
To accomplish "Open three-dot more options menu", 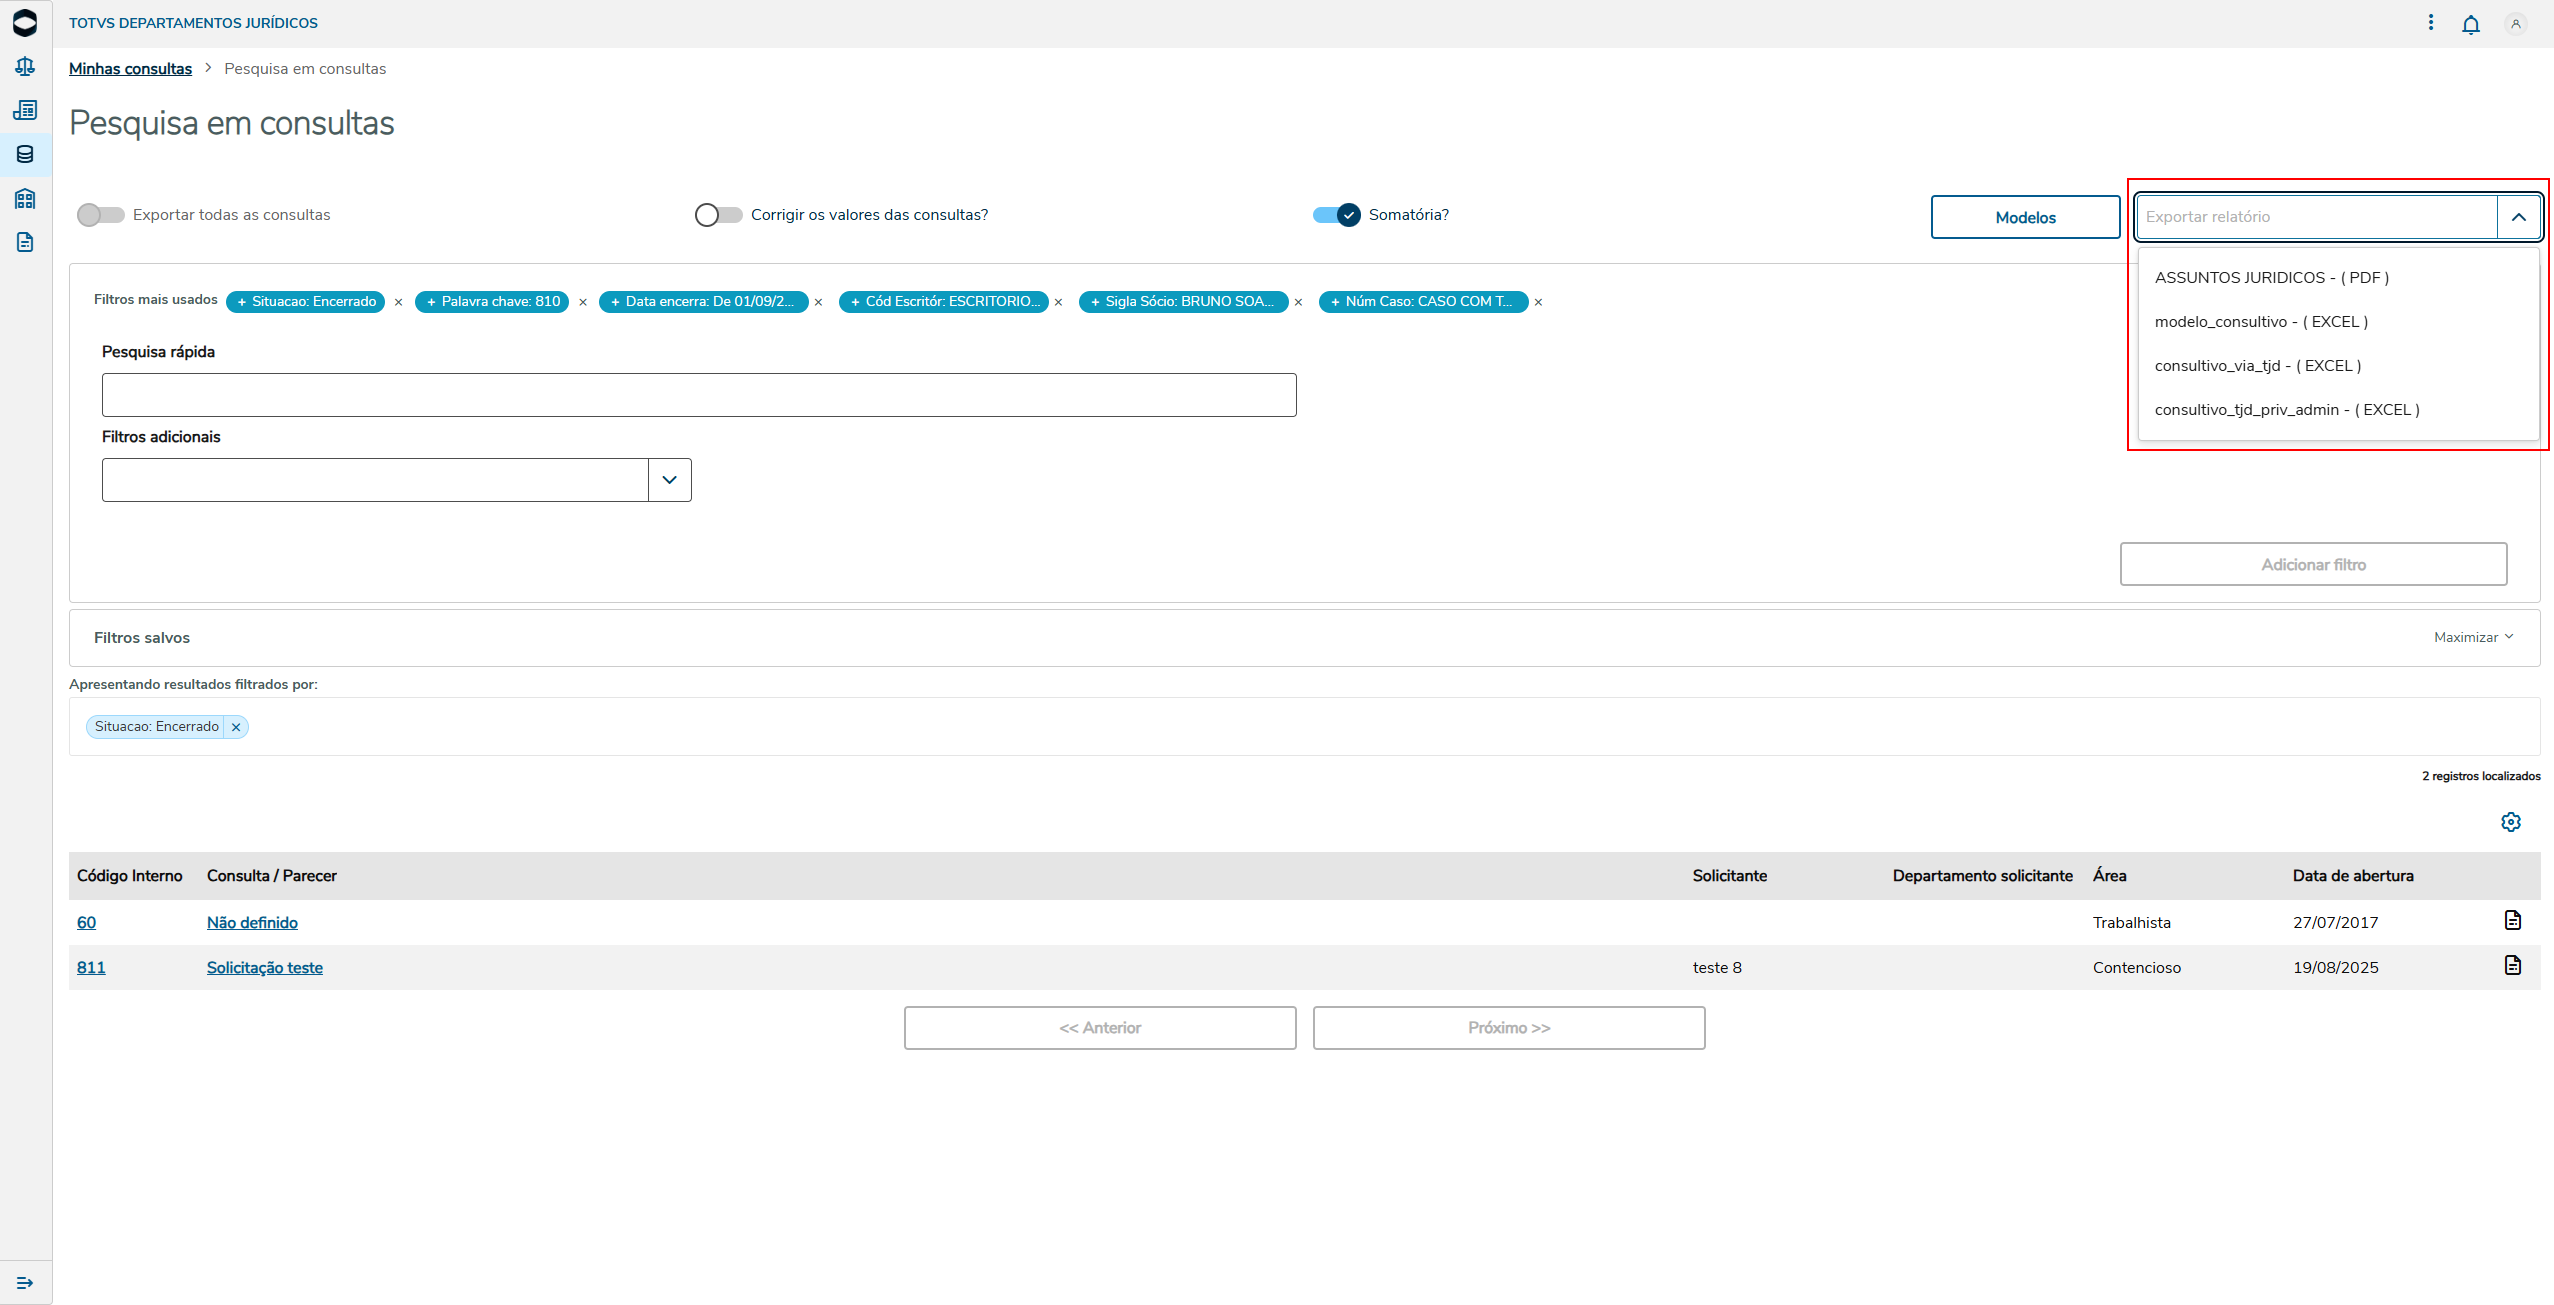I will coord(2430,22).
